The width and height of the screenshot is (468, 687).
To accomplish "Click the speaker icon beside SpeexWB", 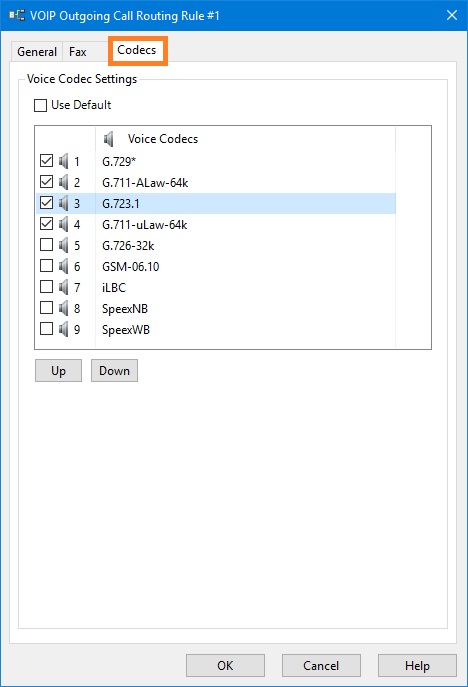I will click(x=64, y=329).
